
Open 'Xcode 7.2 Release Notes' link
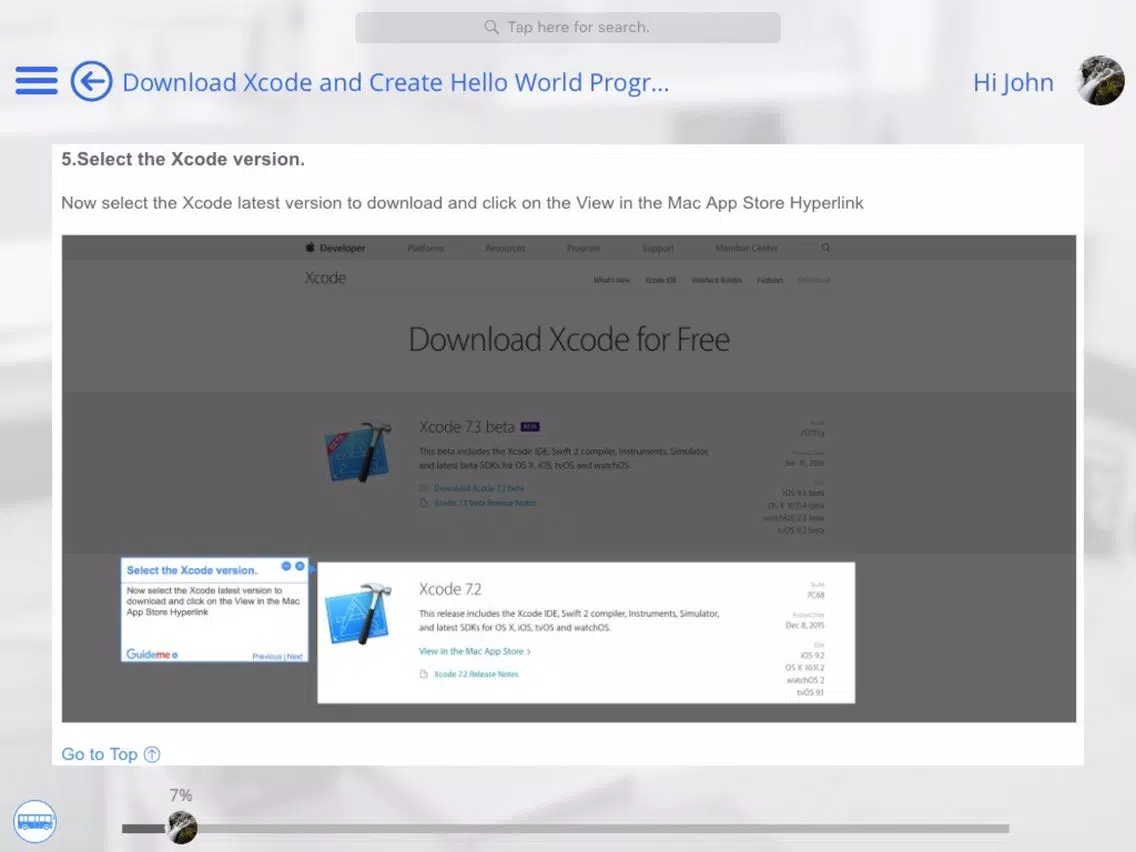[x=476, y=674]
